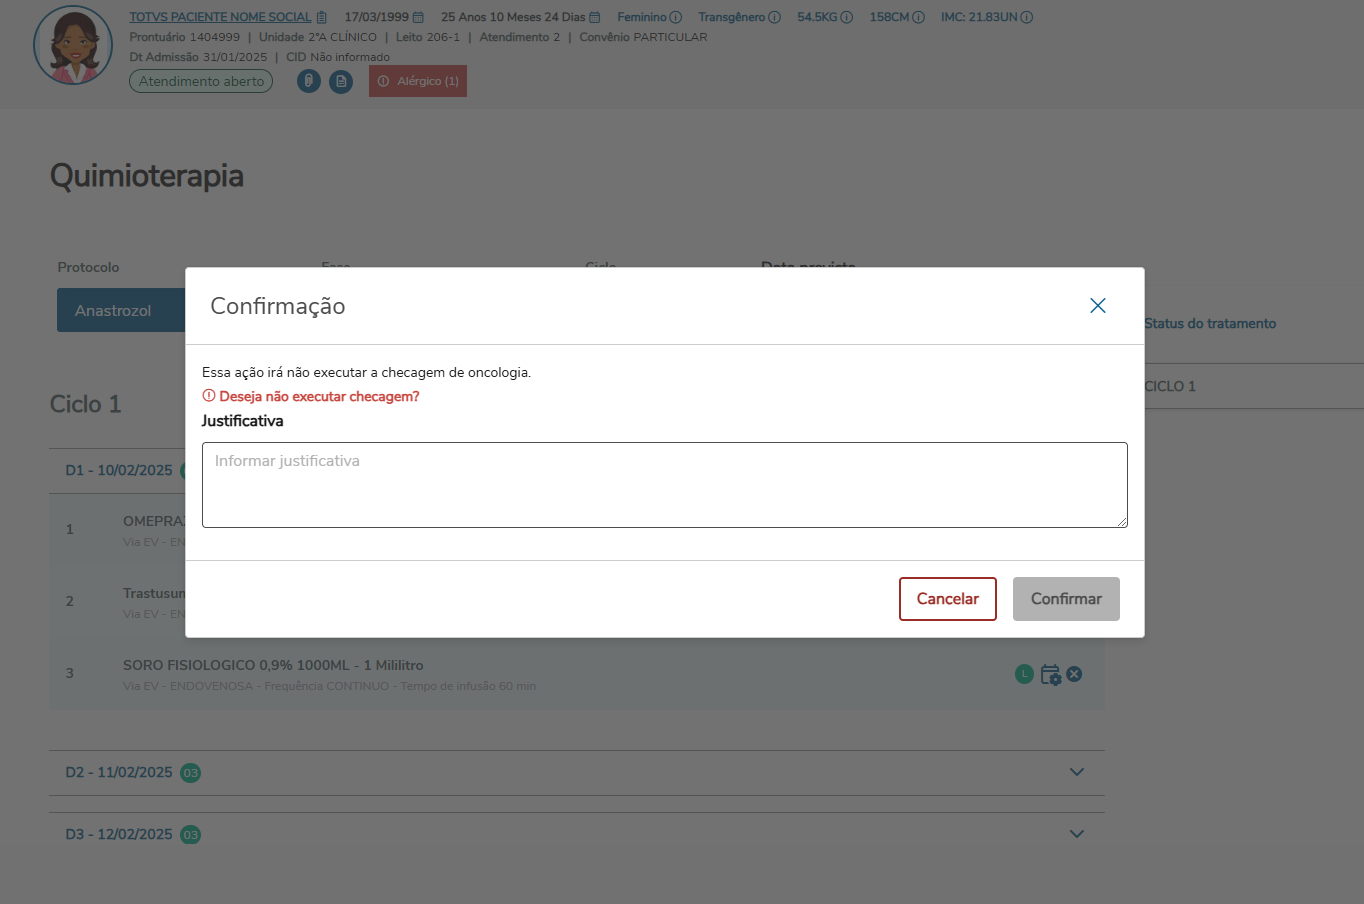
Task: Expand the D2 - 11/02/2025 section chevron
Action: tap(1077, 772)
